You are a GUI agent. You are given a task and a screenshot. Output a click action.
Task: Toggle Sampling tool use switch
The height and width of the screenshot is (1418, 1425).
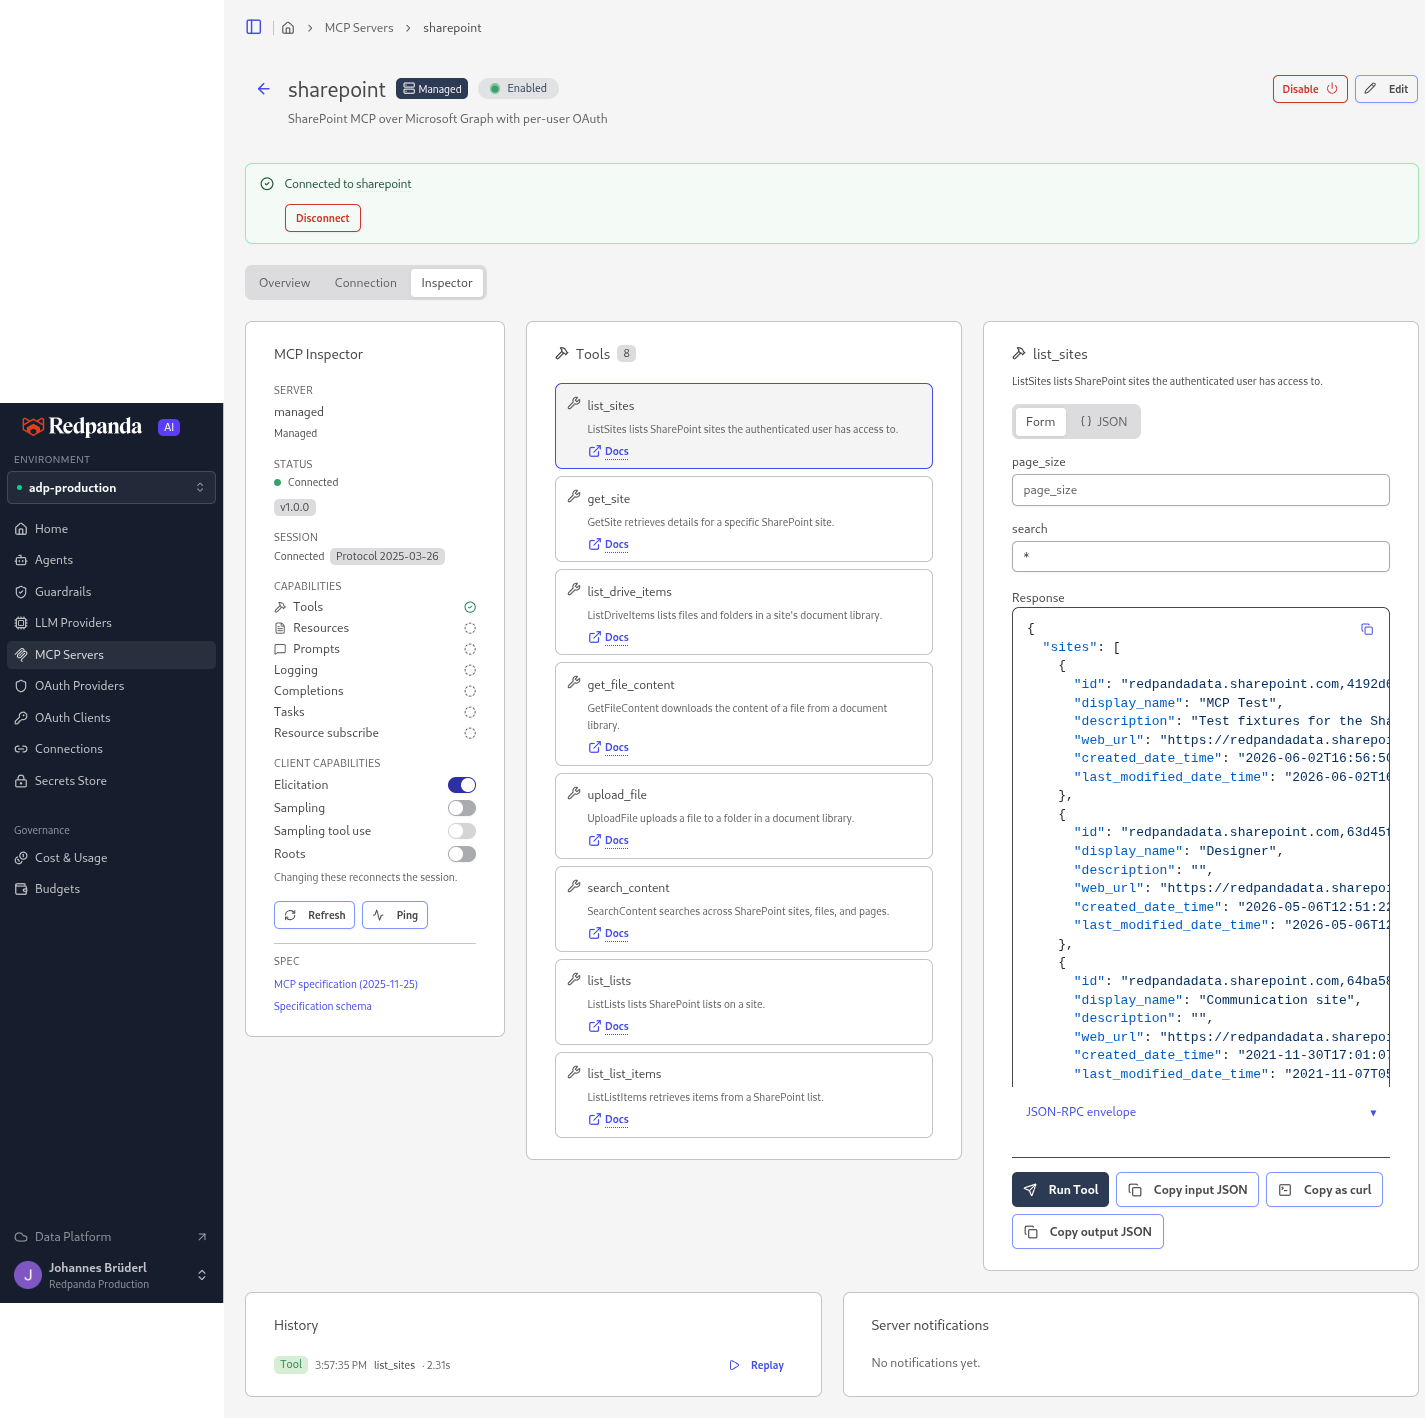(x=462, y=831)
